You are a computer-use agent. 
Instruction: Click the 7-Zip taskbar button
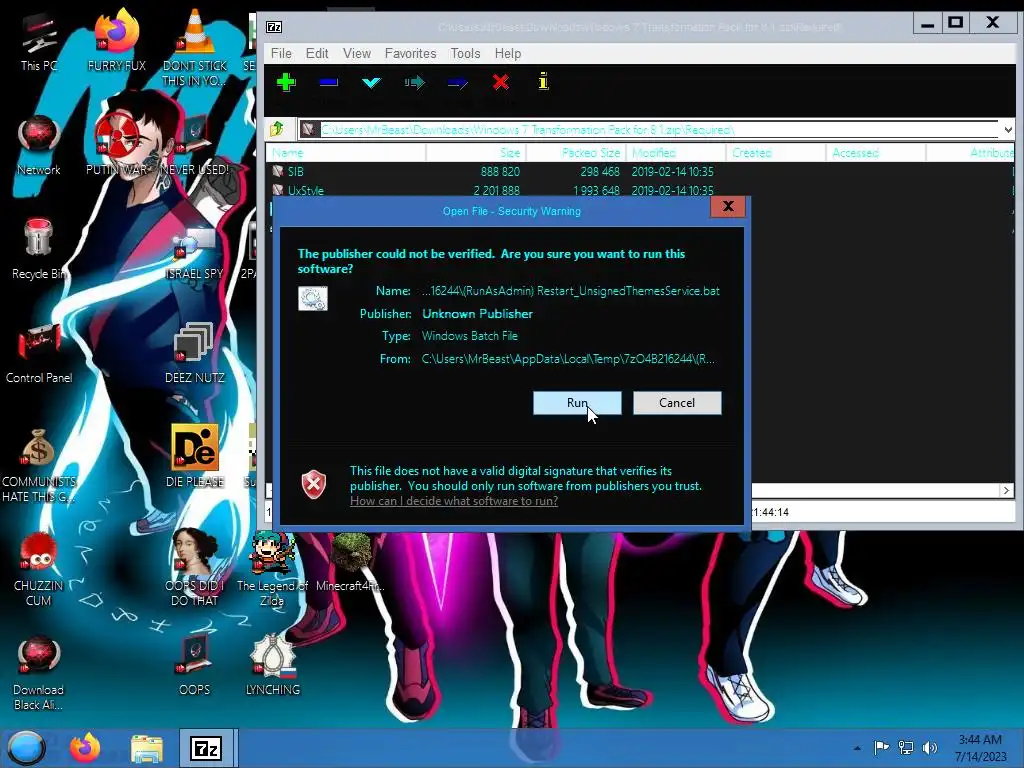[206, 748]
